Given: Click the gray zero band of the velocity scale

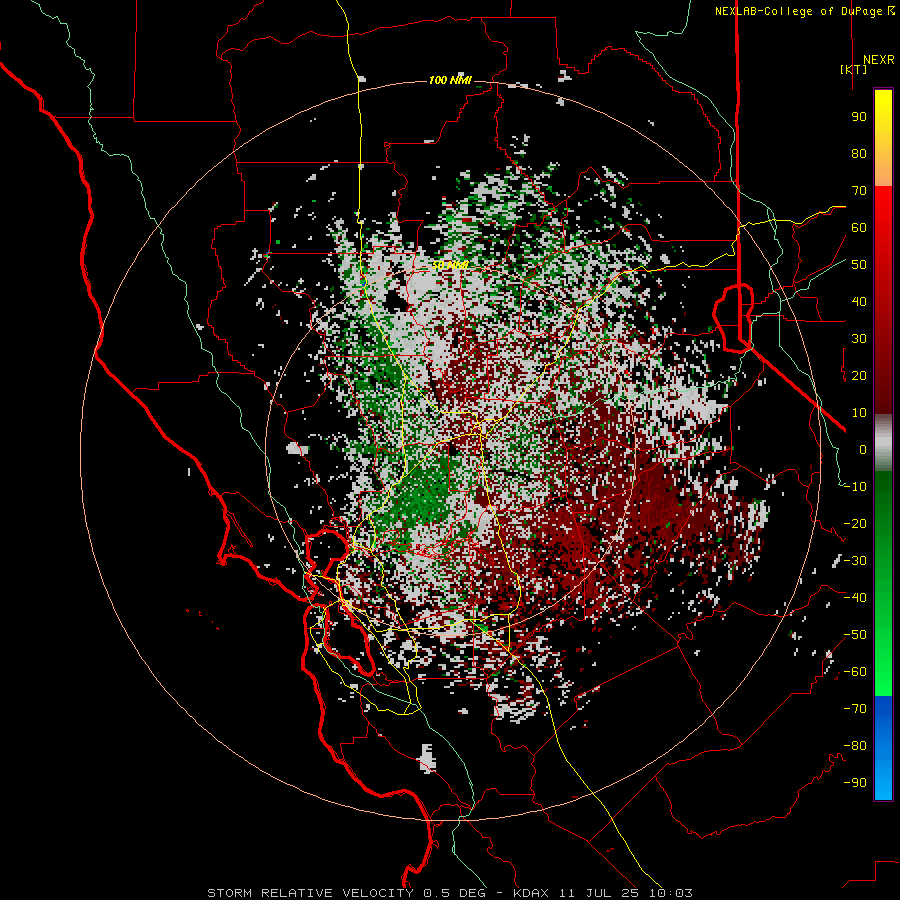Looking at the screenshot, I should 883,442.
